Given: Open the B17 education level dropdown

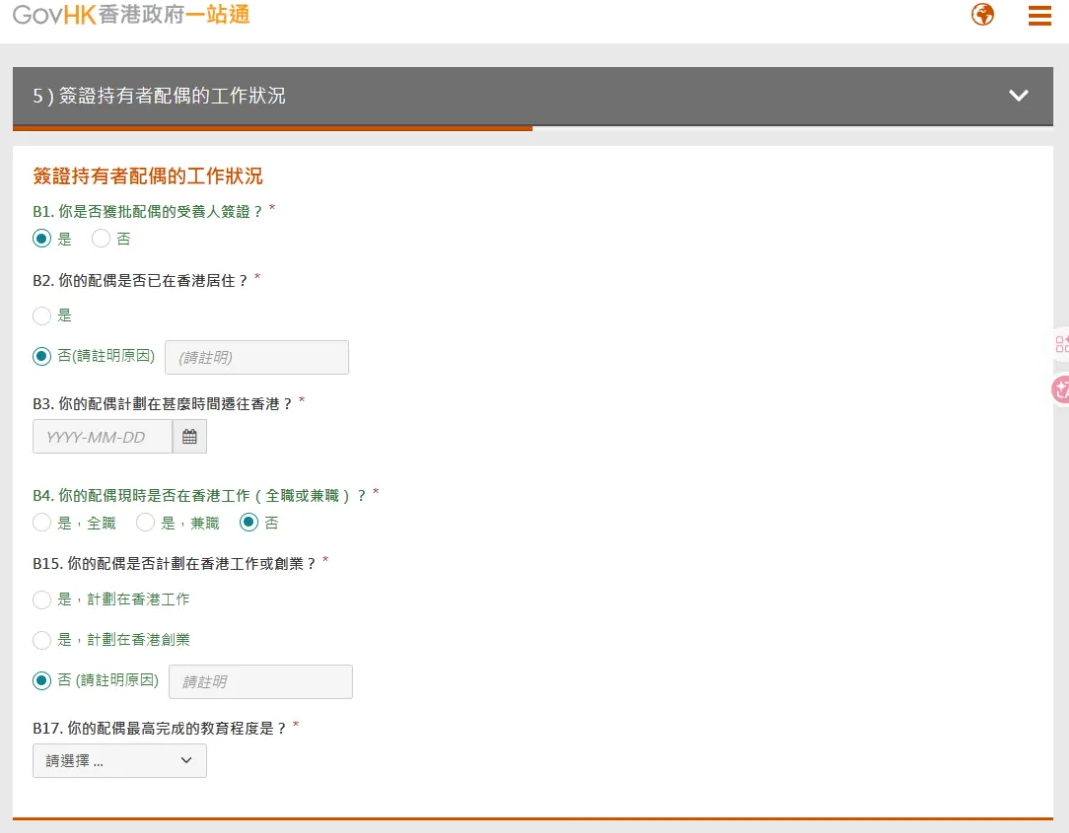Looking at the screenshot, I should pos(119,761).
